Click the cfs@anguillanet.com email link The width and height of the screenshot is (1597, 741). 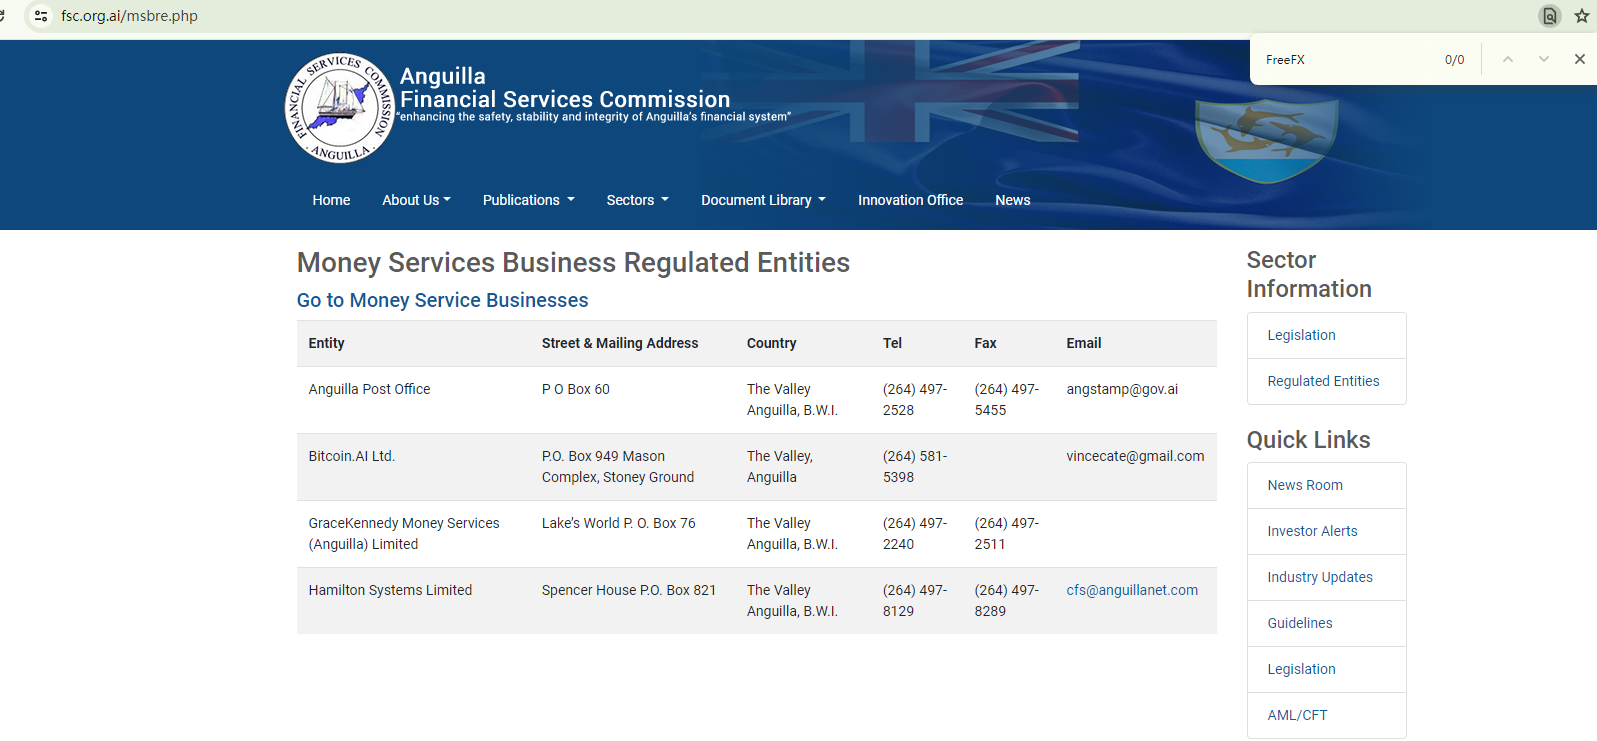tap(1131, 590)
